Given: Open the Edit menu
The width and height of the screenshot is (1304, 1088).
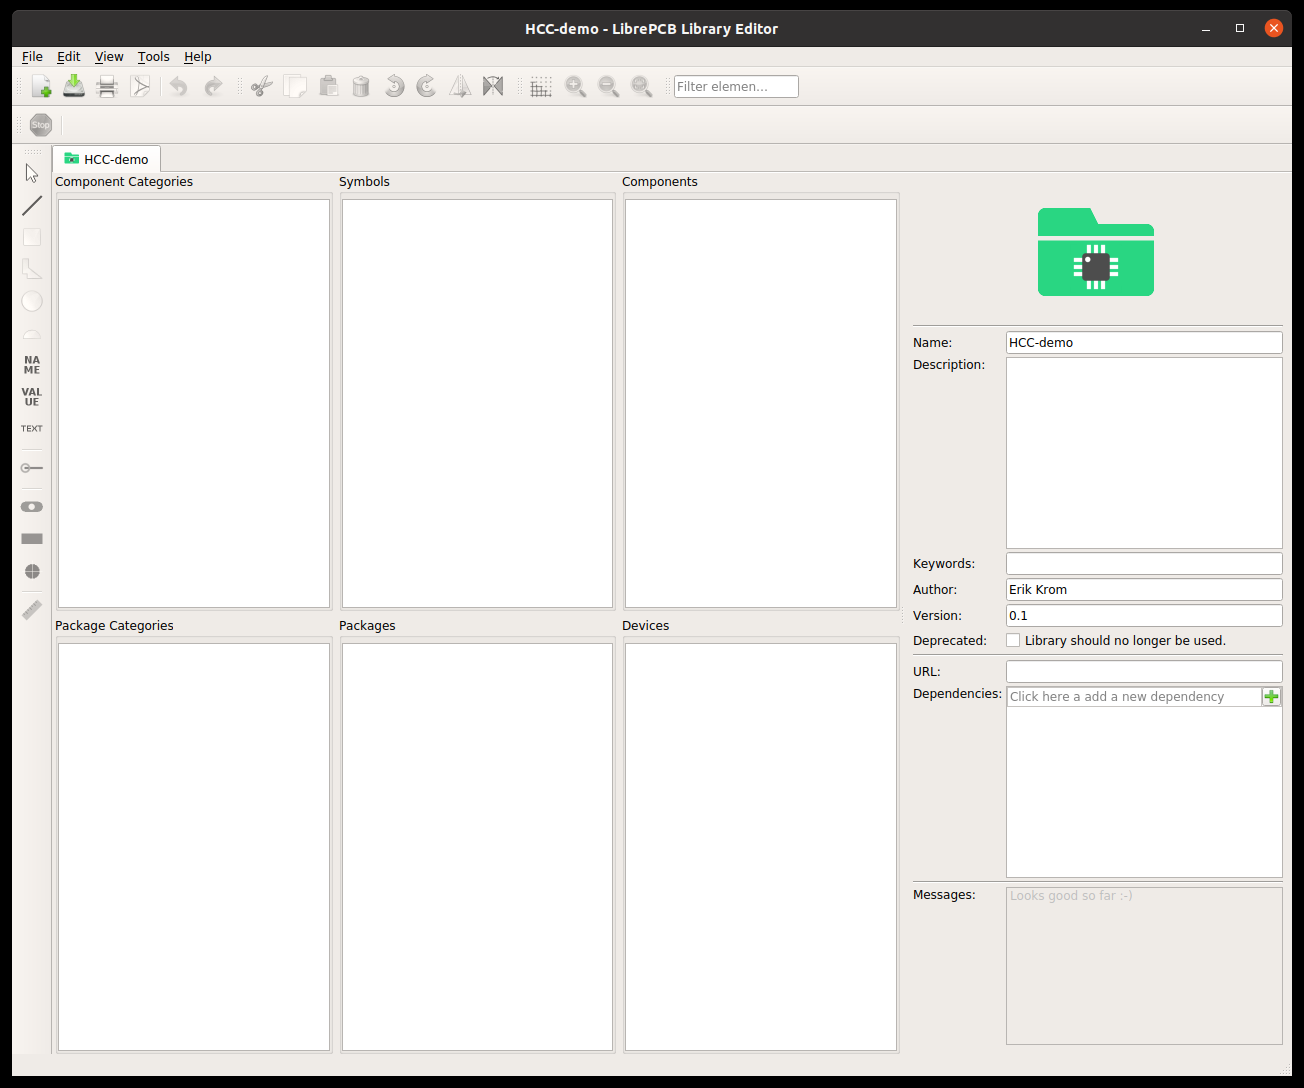Looking at the screenshot, I should tap(69, 57).
